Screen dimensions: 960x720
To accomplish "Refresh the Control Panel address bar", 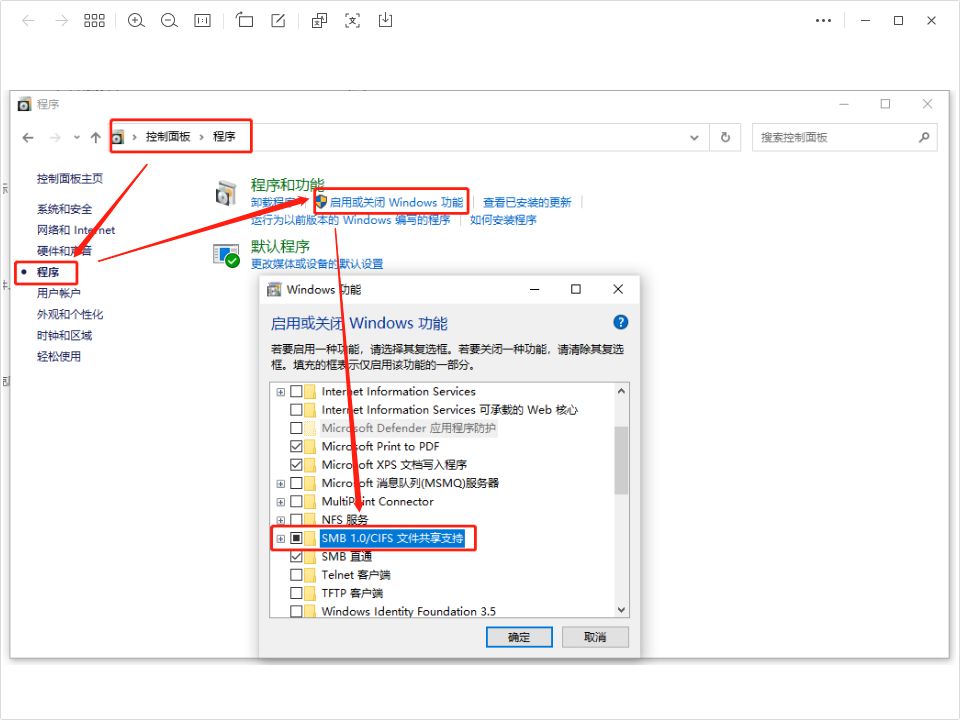I will [726, 138].
